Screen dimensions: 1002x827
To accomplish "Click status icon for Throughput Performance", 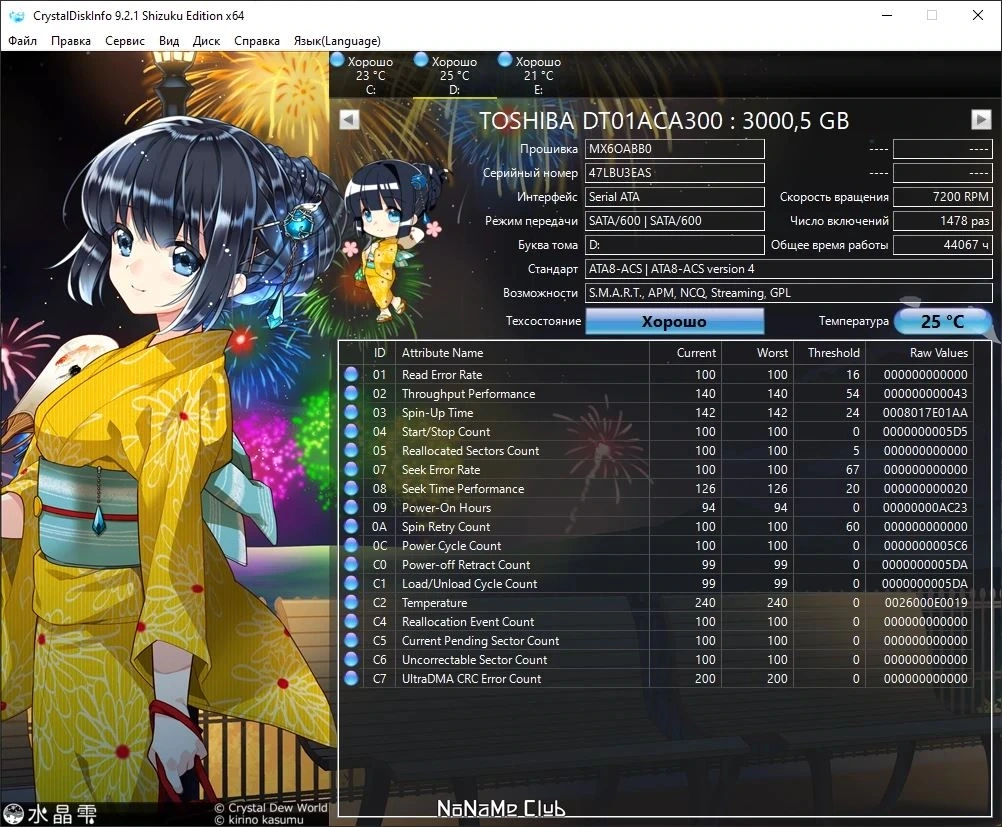I will click(x=351, y=393).
